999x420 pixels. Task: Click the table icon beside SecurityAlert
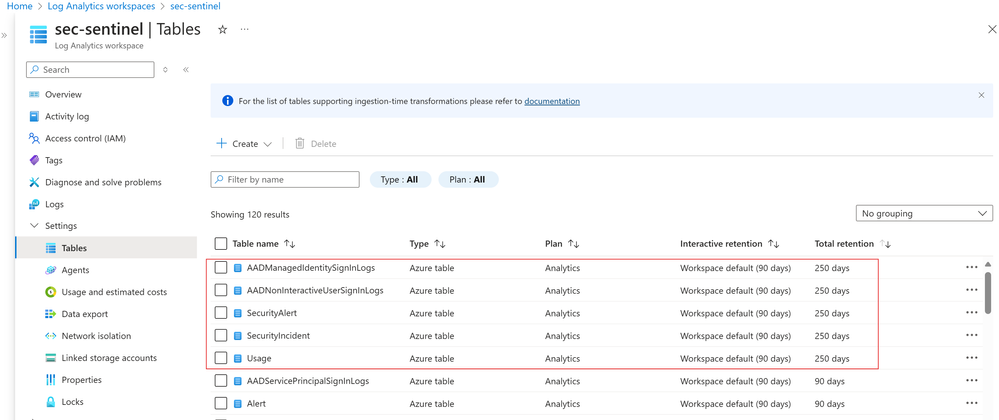(x=238, y=313)
